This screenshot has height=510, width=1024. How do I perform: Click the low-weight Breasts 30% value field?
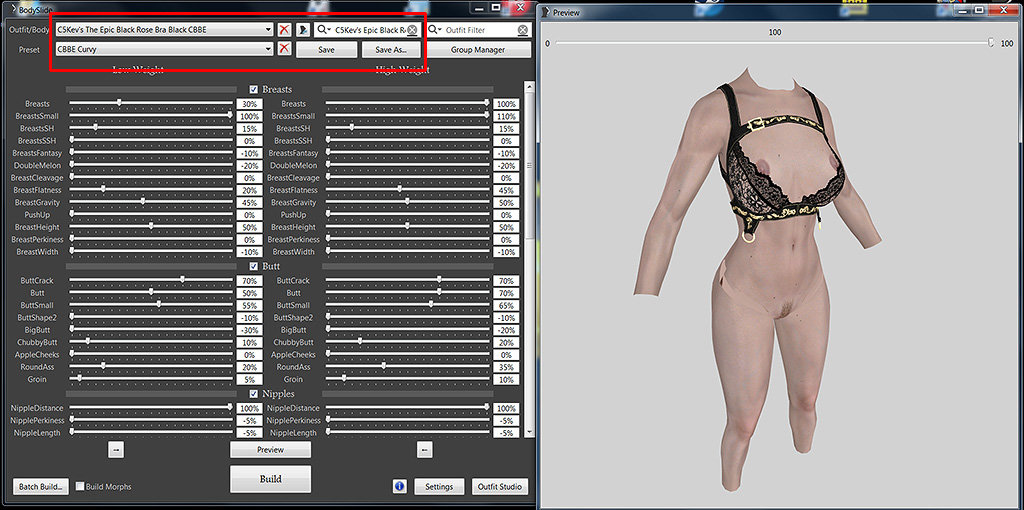249,104
